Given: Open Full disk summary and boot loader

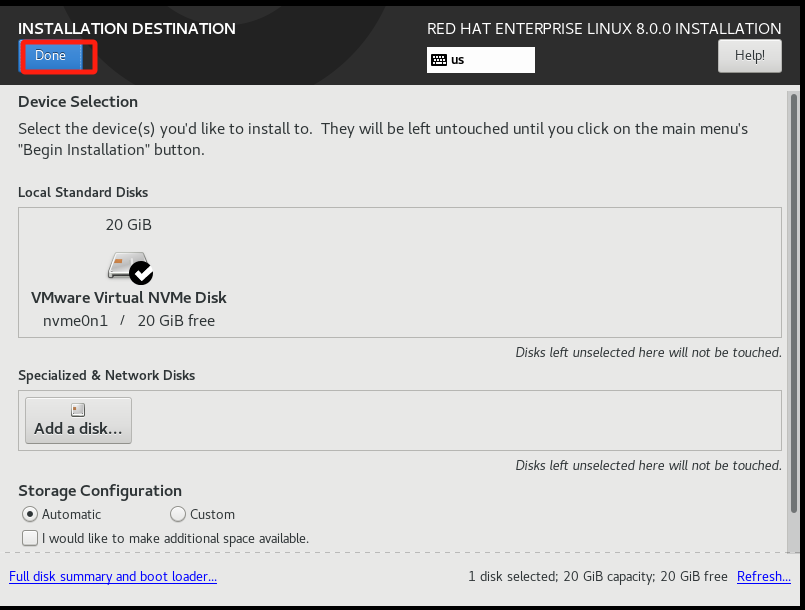Looking at the screenshot, I should (x=113, y=576).
